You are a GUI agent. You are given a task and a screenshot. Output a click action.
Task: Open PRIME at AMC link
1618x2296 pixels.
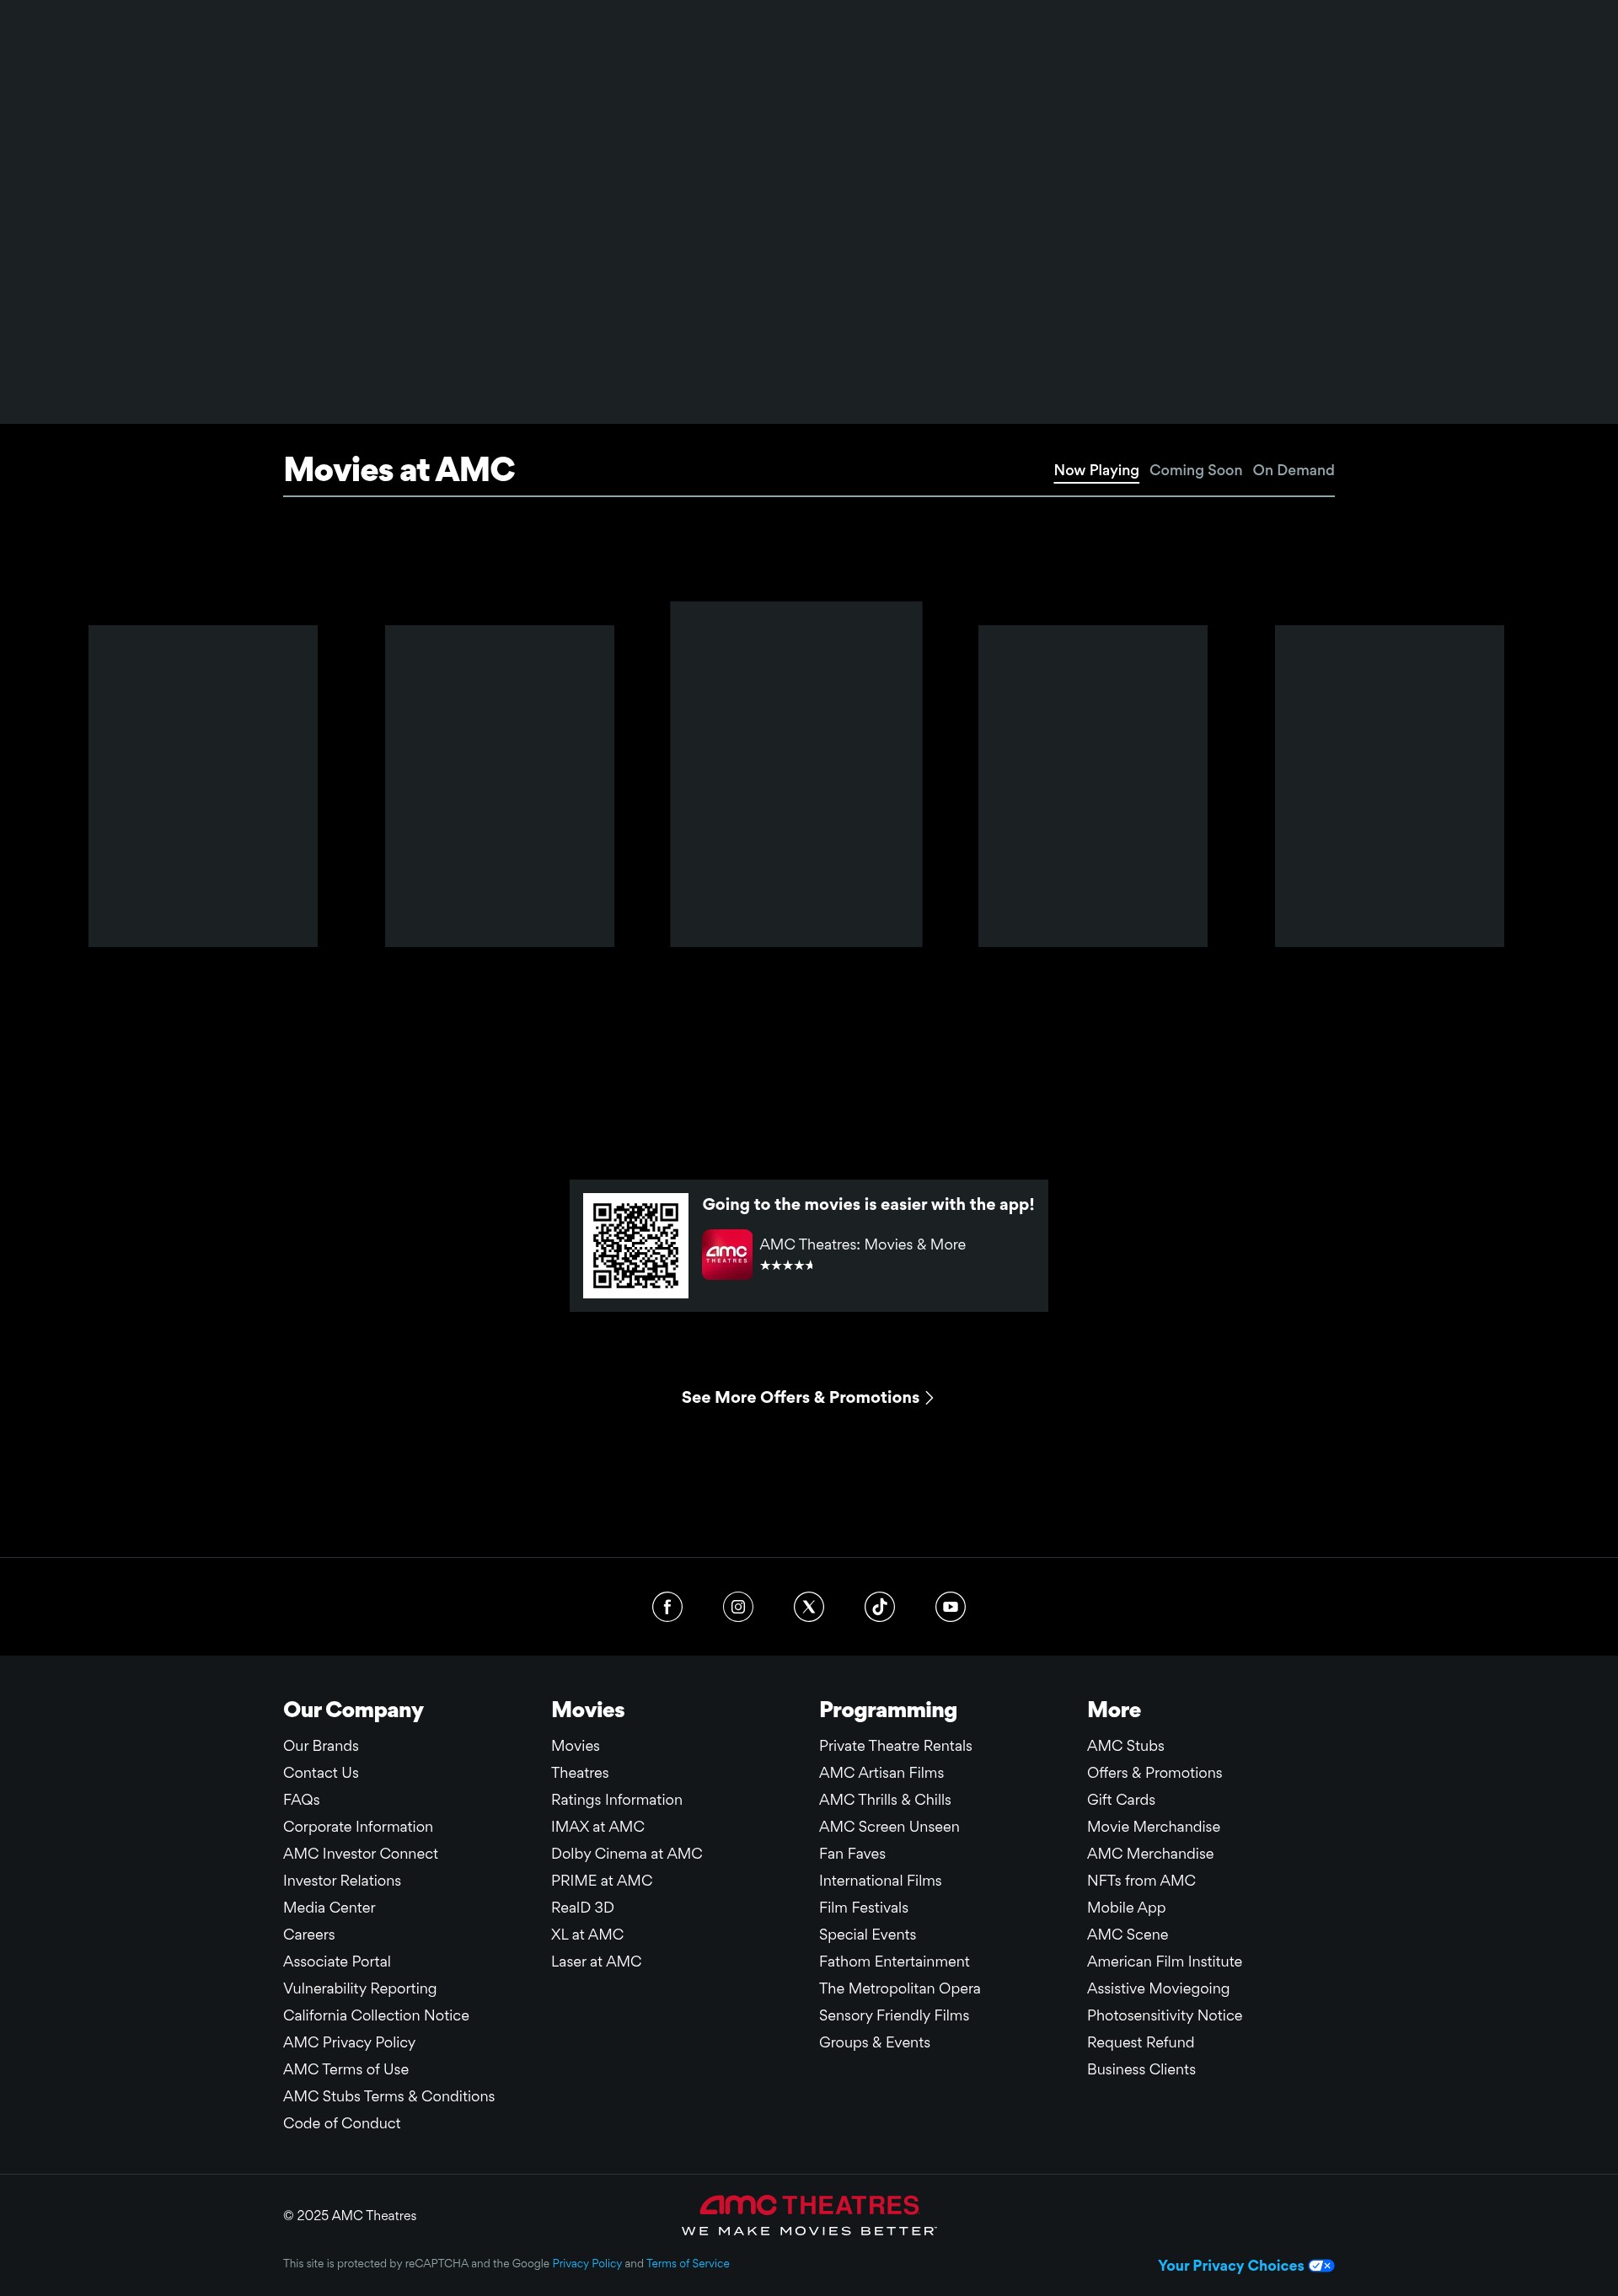point(602,1880)
